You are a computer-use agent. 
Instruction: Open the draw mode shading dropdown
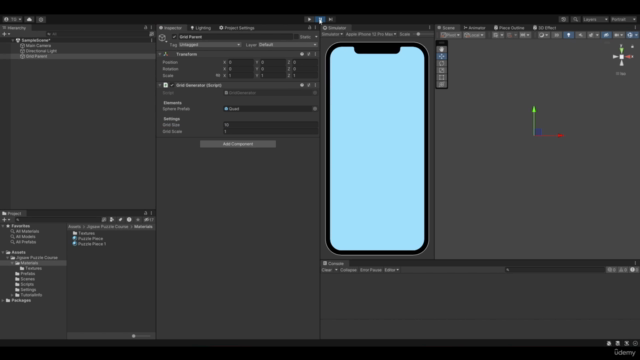coord(543,35)
